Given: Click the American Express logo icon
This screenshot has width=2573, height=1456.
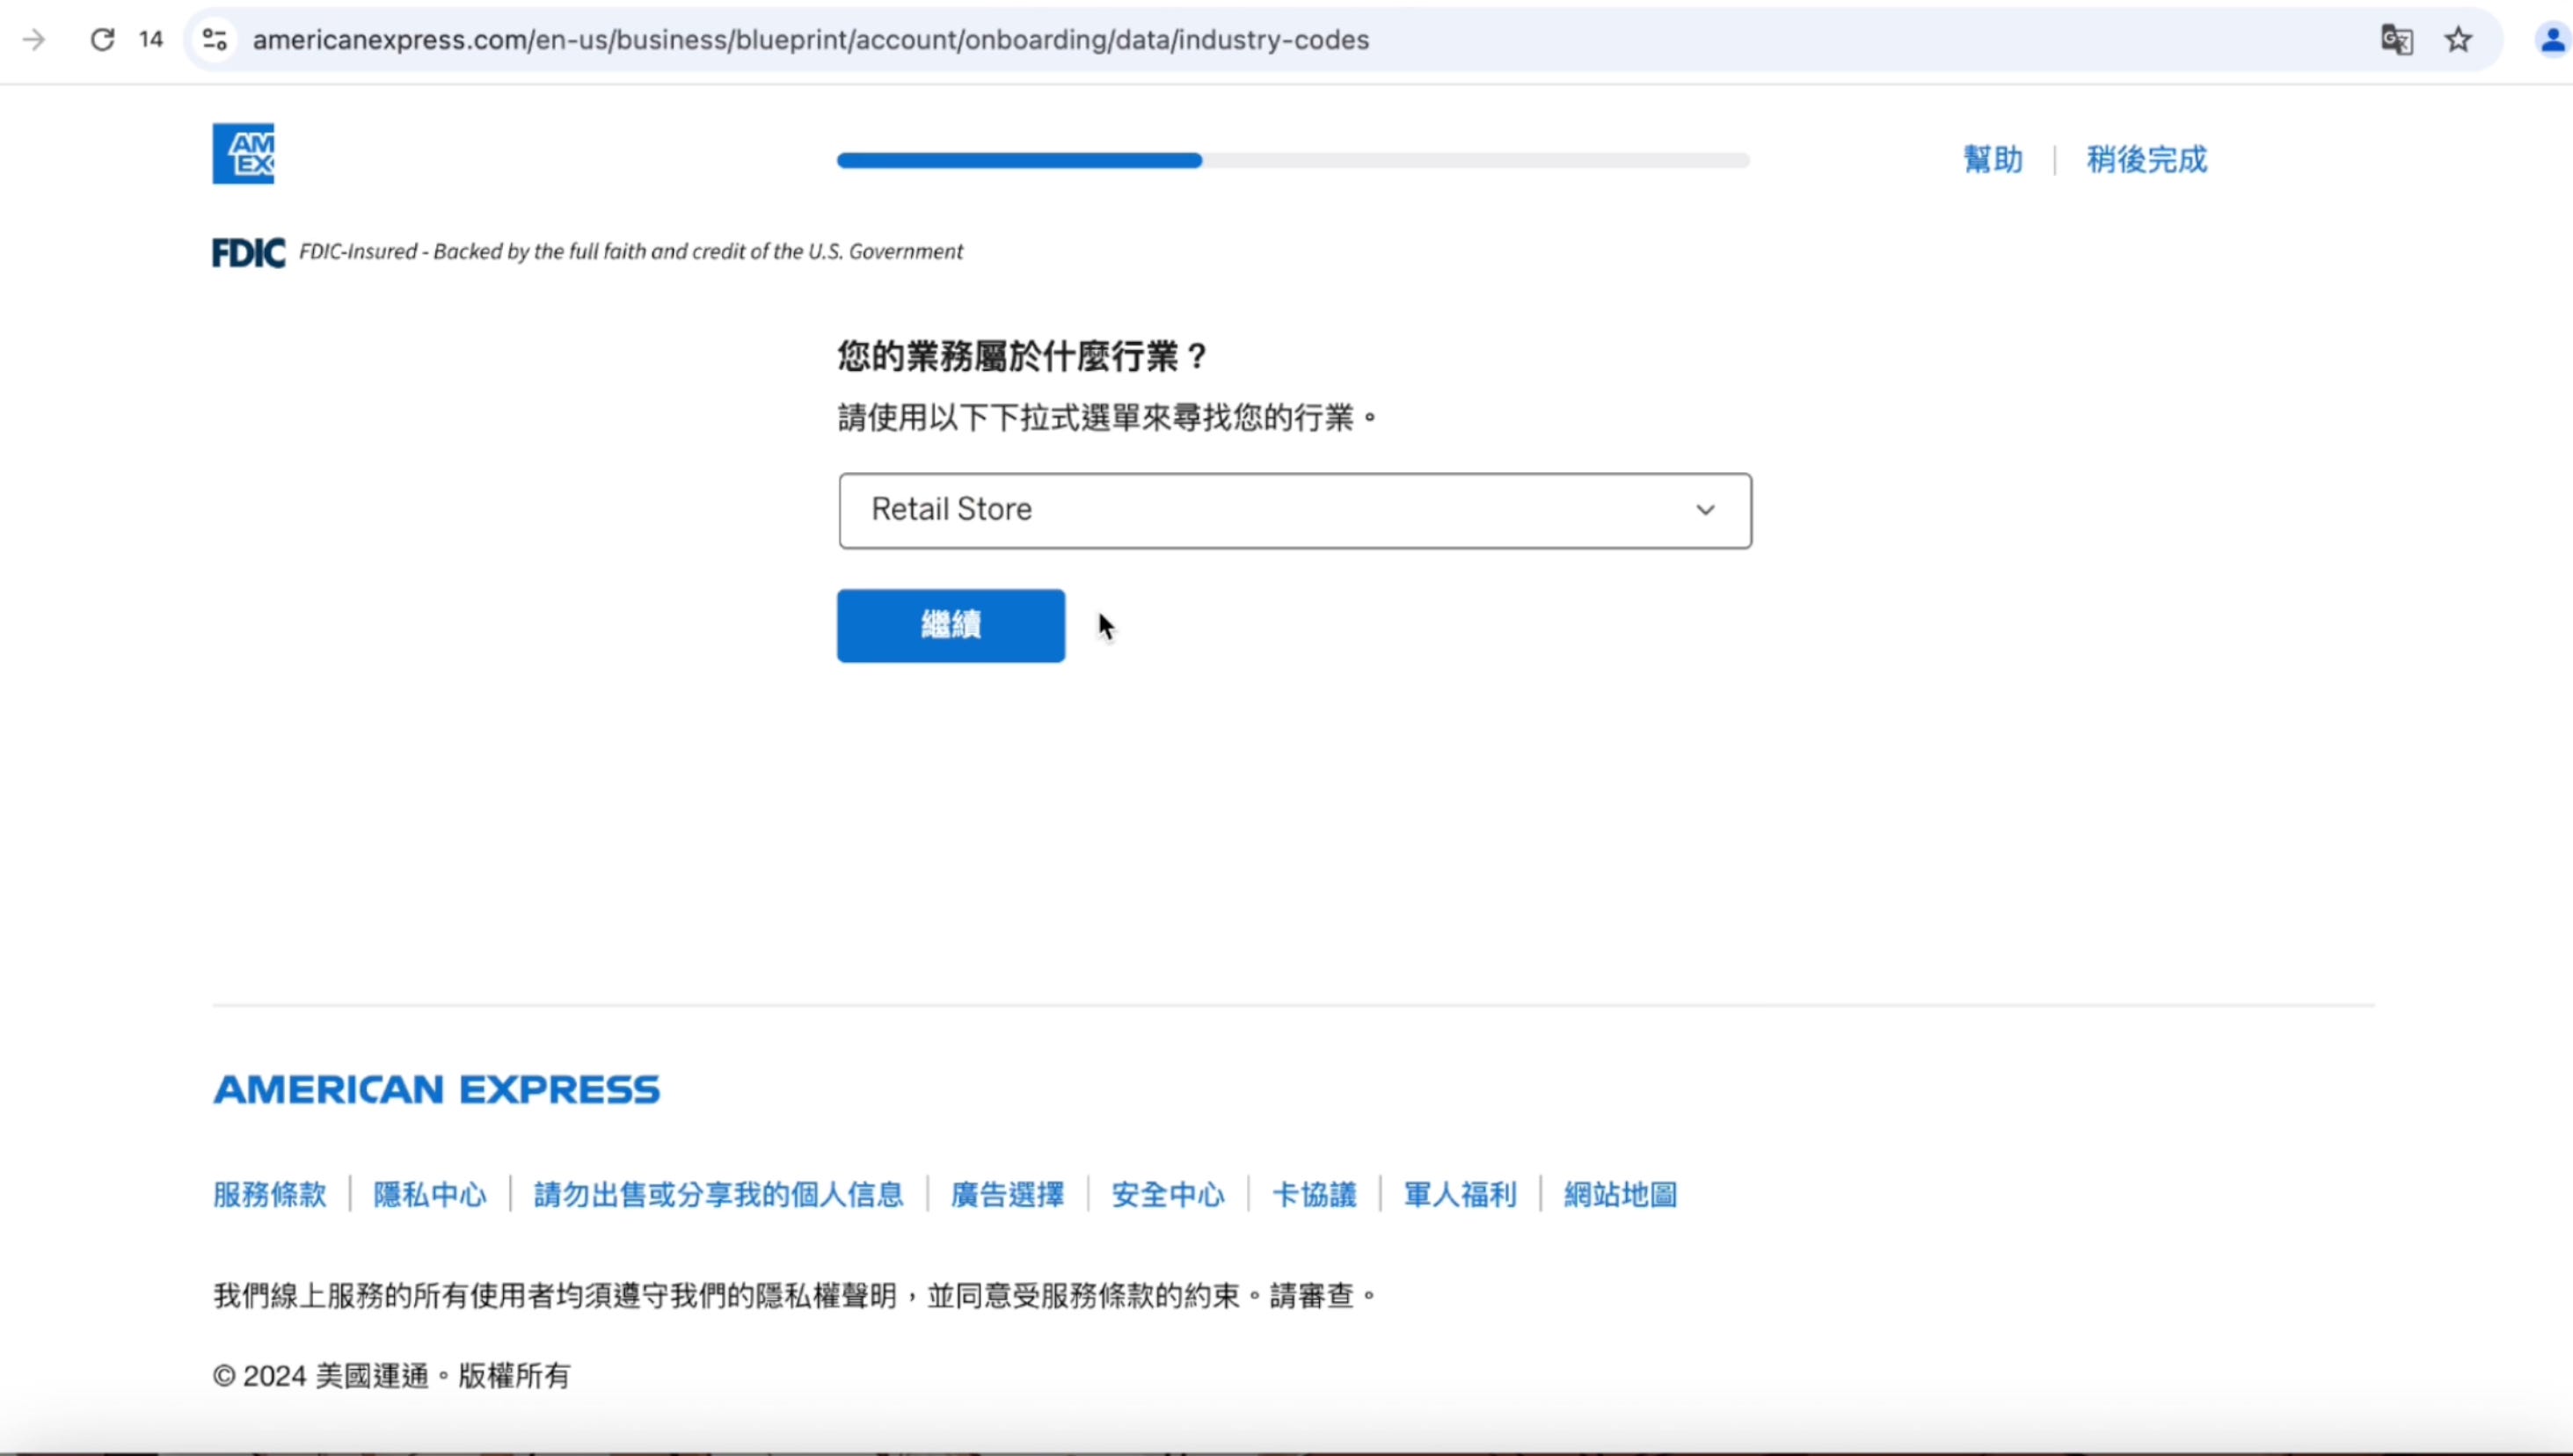Looking at the screenshot, I should (x=243, y=154).
